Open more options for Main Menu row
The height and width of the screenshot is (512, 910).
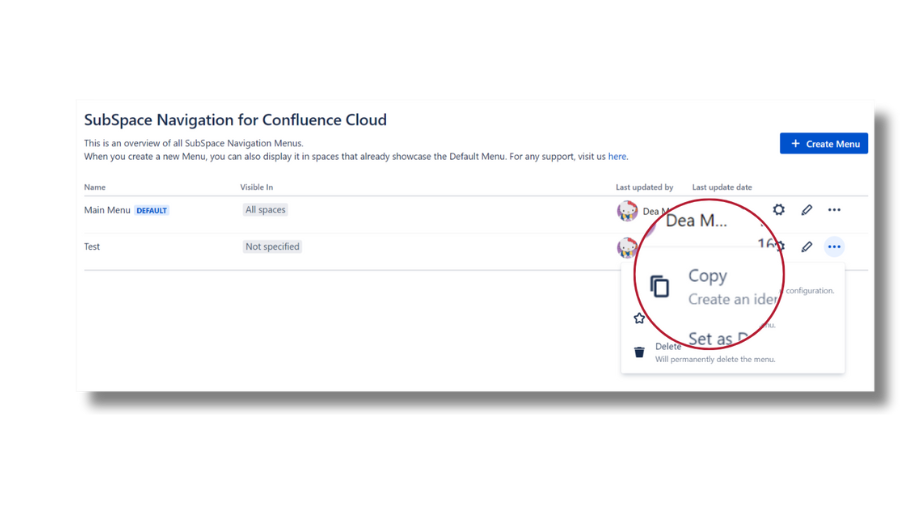(x=834, y=210)
